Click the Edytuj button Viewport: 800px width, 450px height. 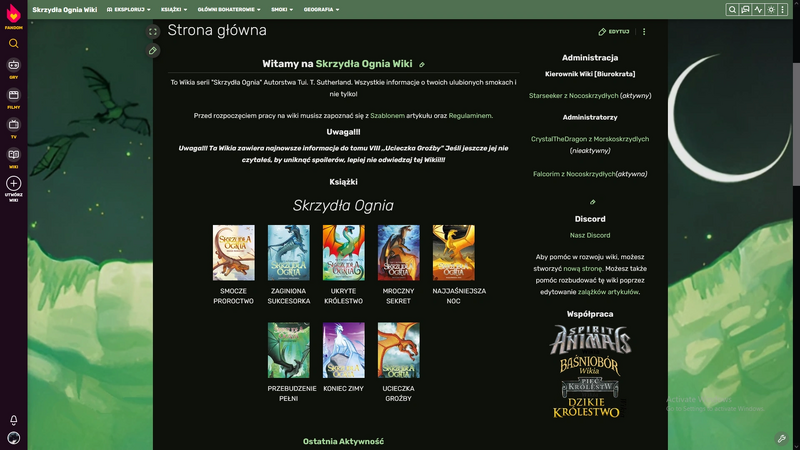click(614, 32)
